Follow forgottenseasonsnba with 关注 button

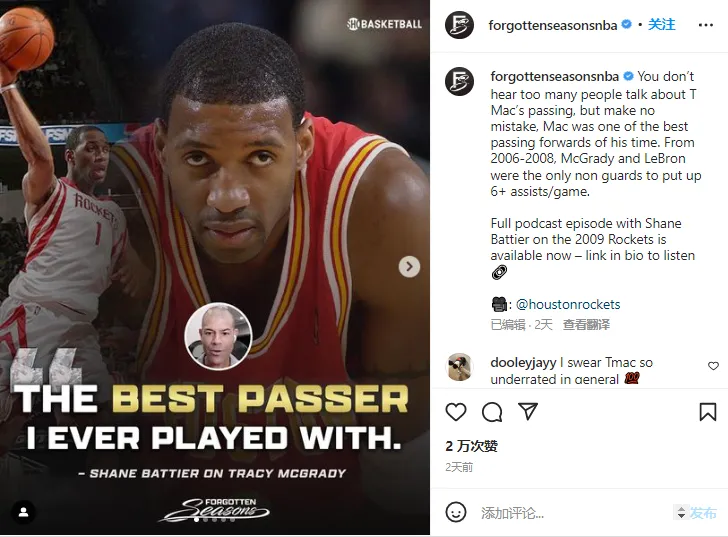coord(662,25)
